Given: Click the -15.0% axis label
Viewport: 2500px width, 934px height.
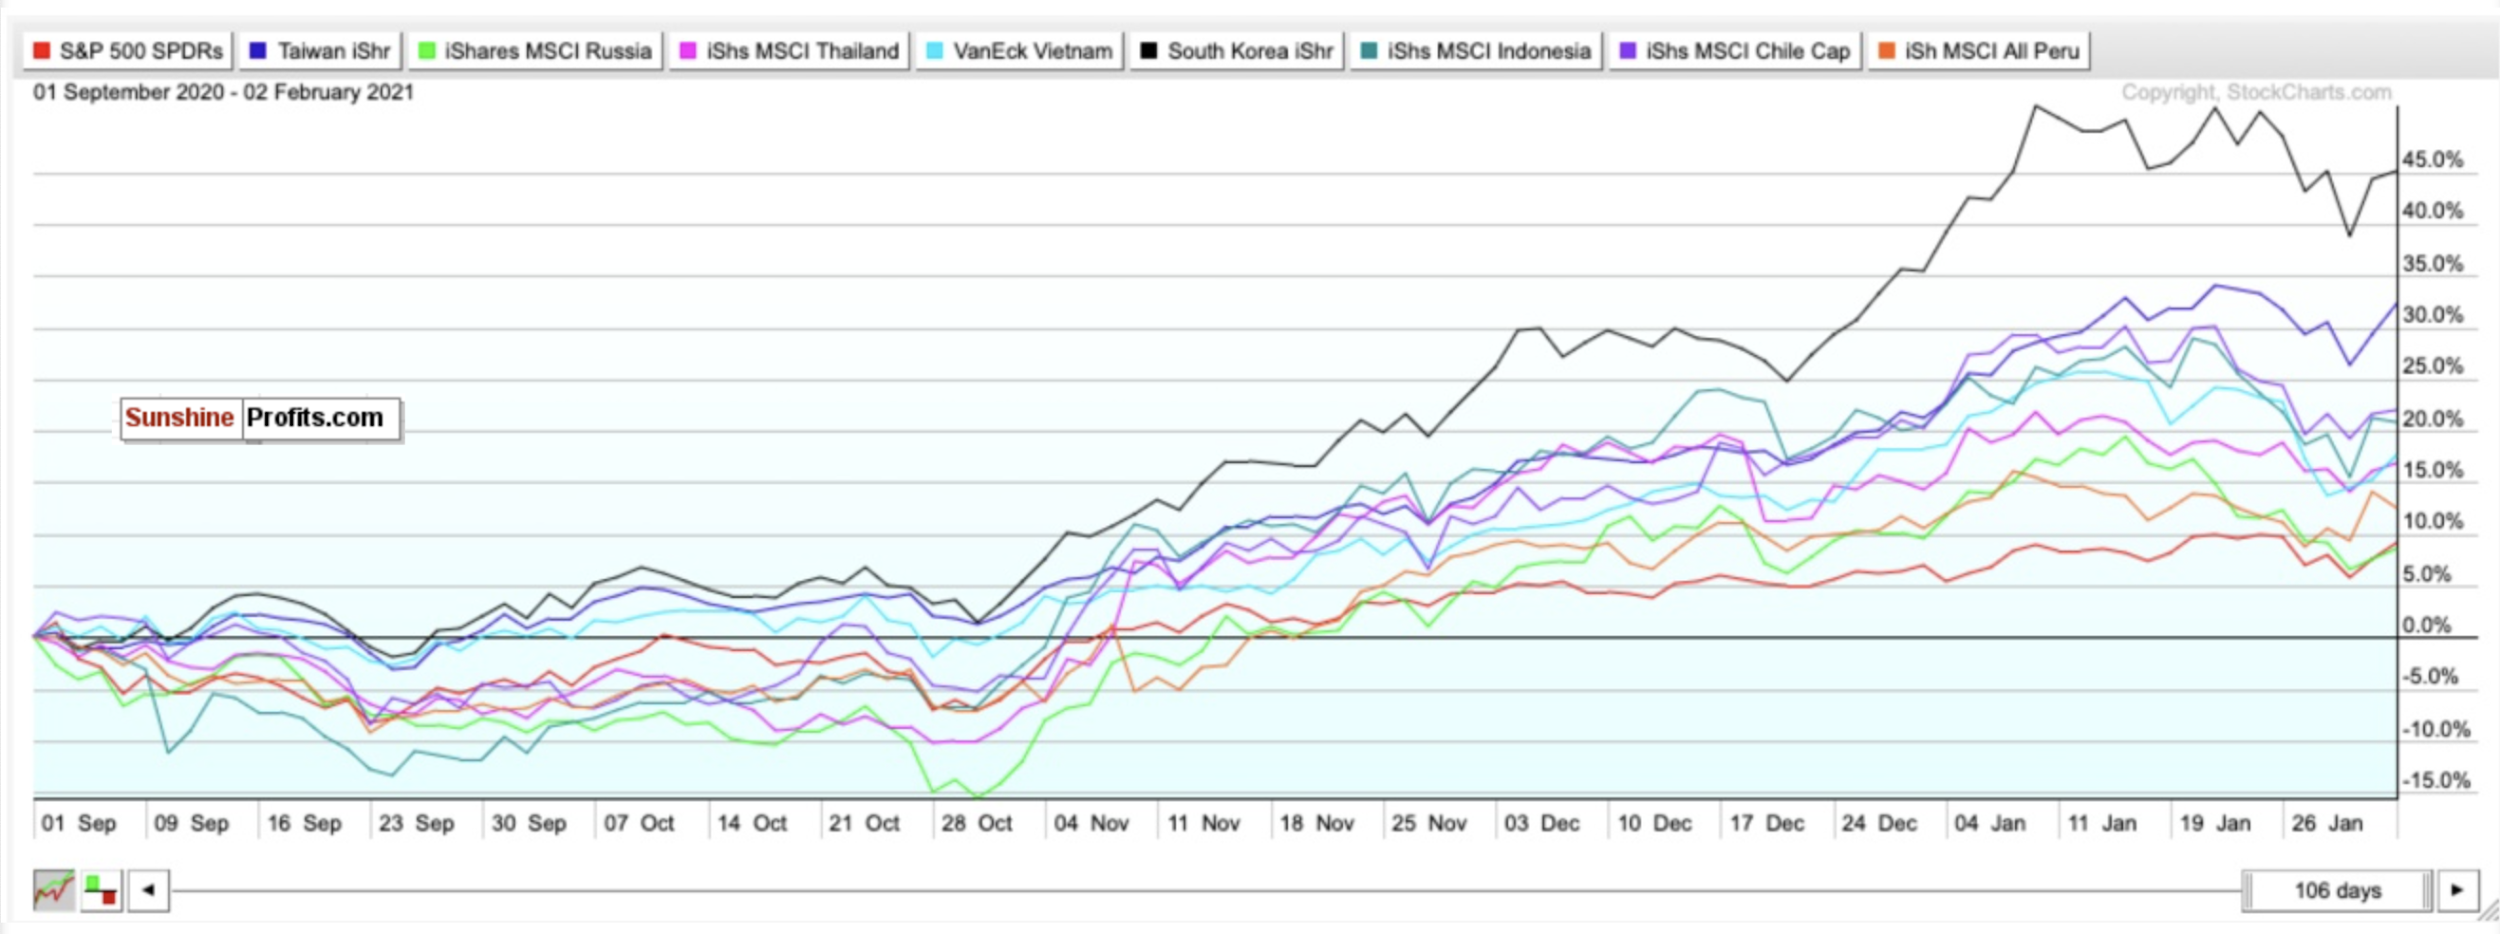Looking at the screenshot, I should pos(2435,780).
